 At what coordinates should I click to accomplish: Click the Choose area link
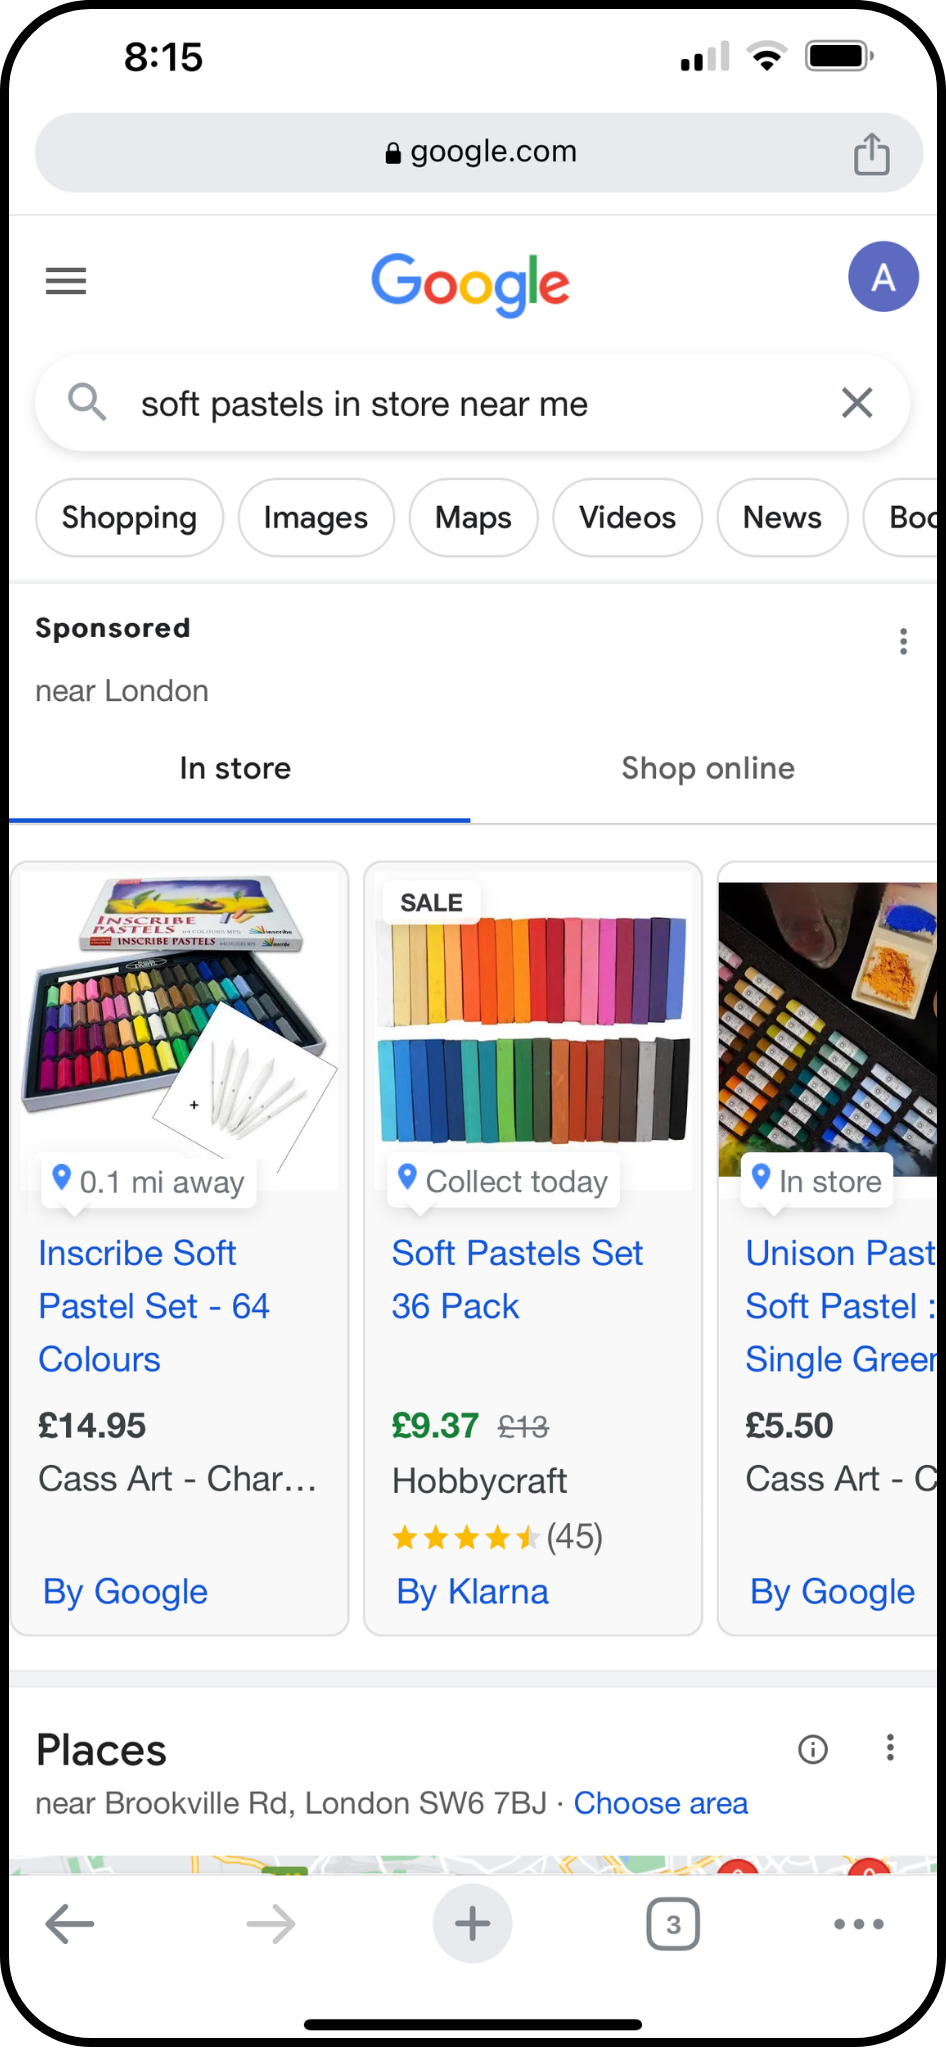coord(660,1803)
